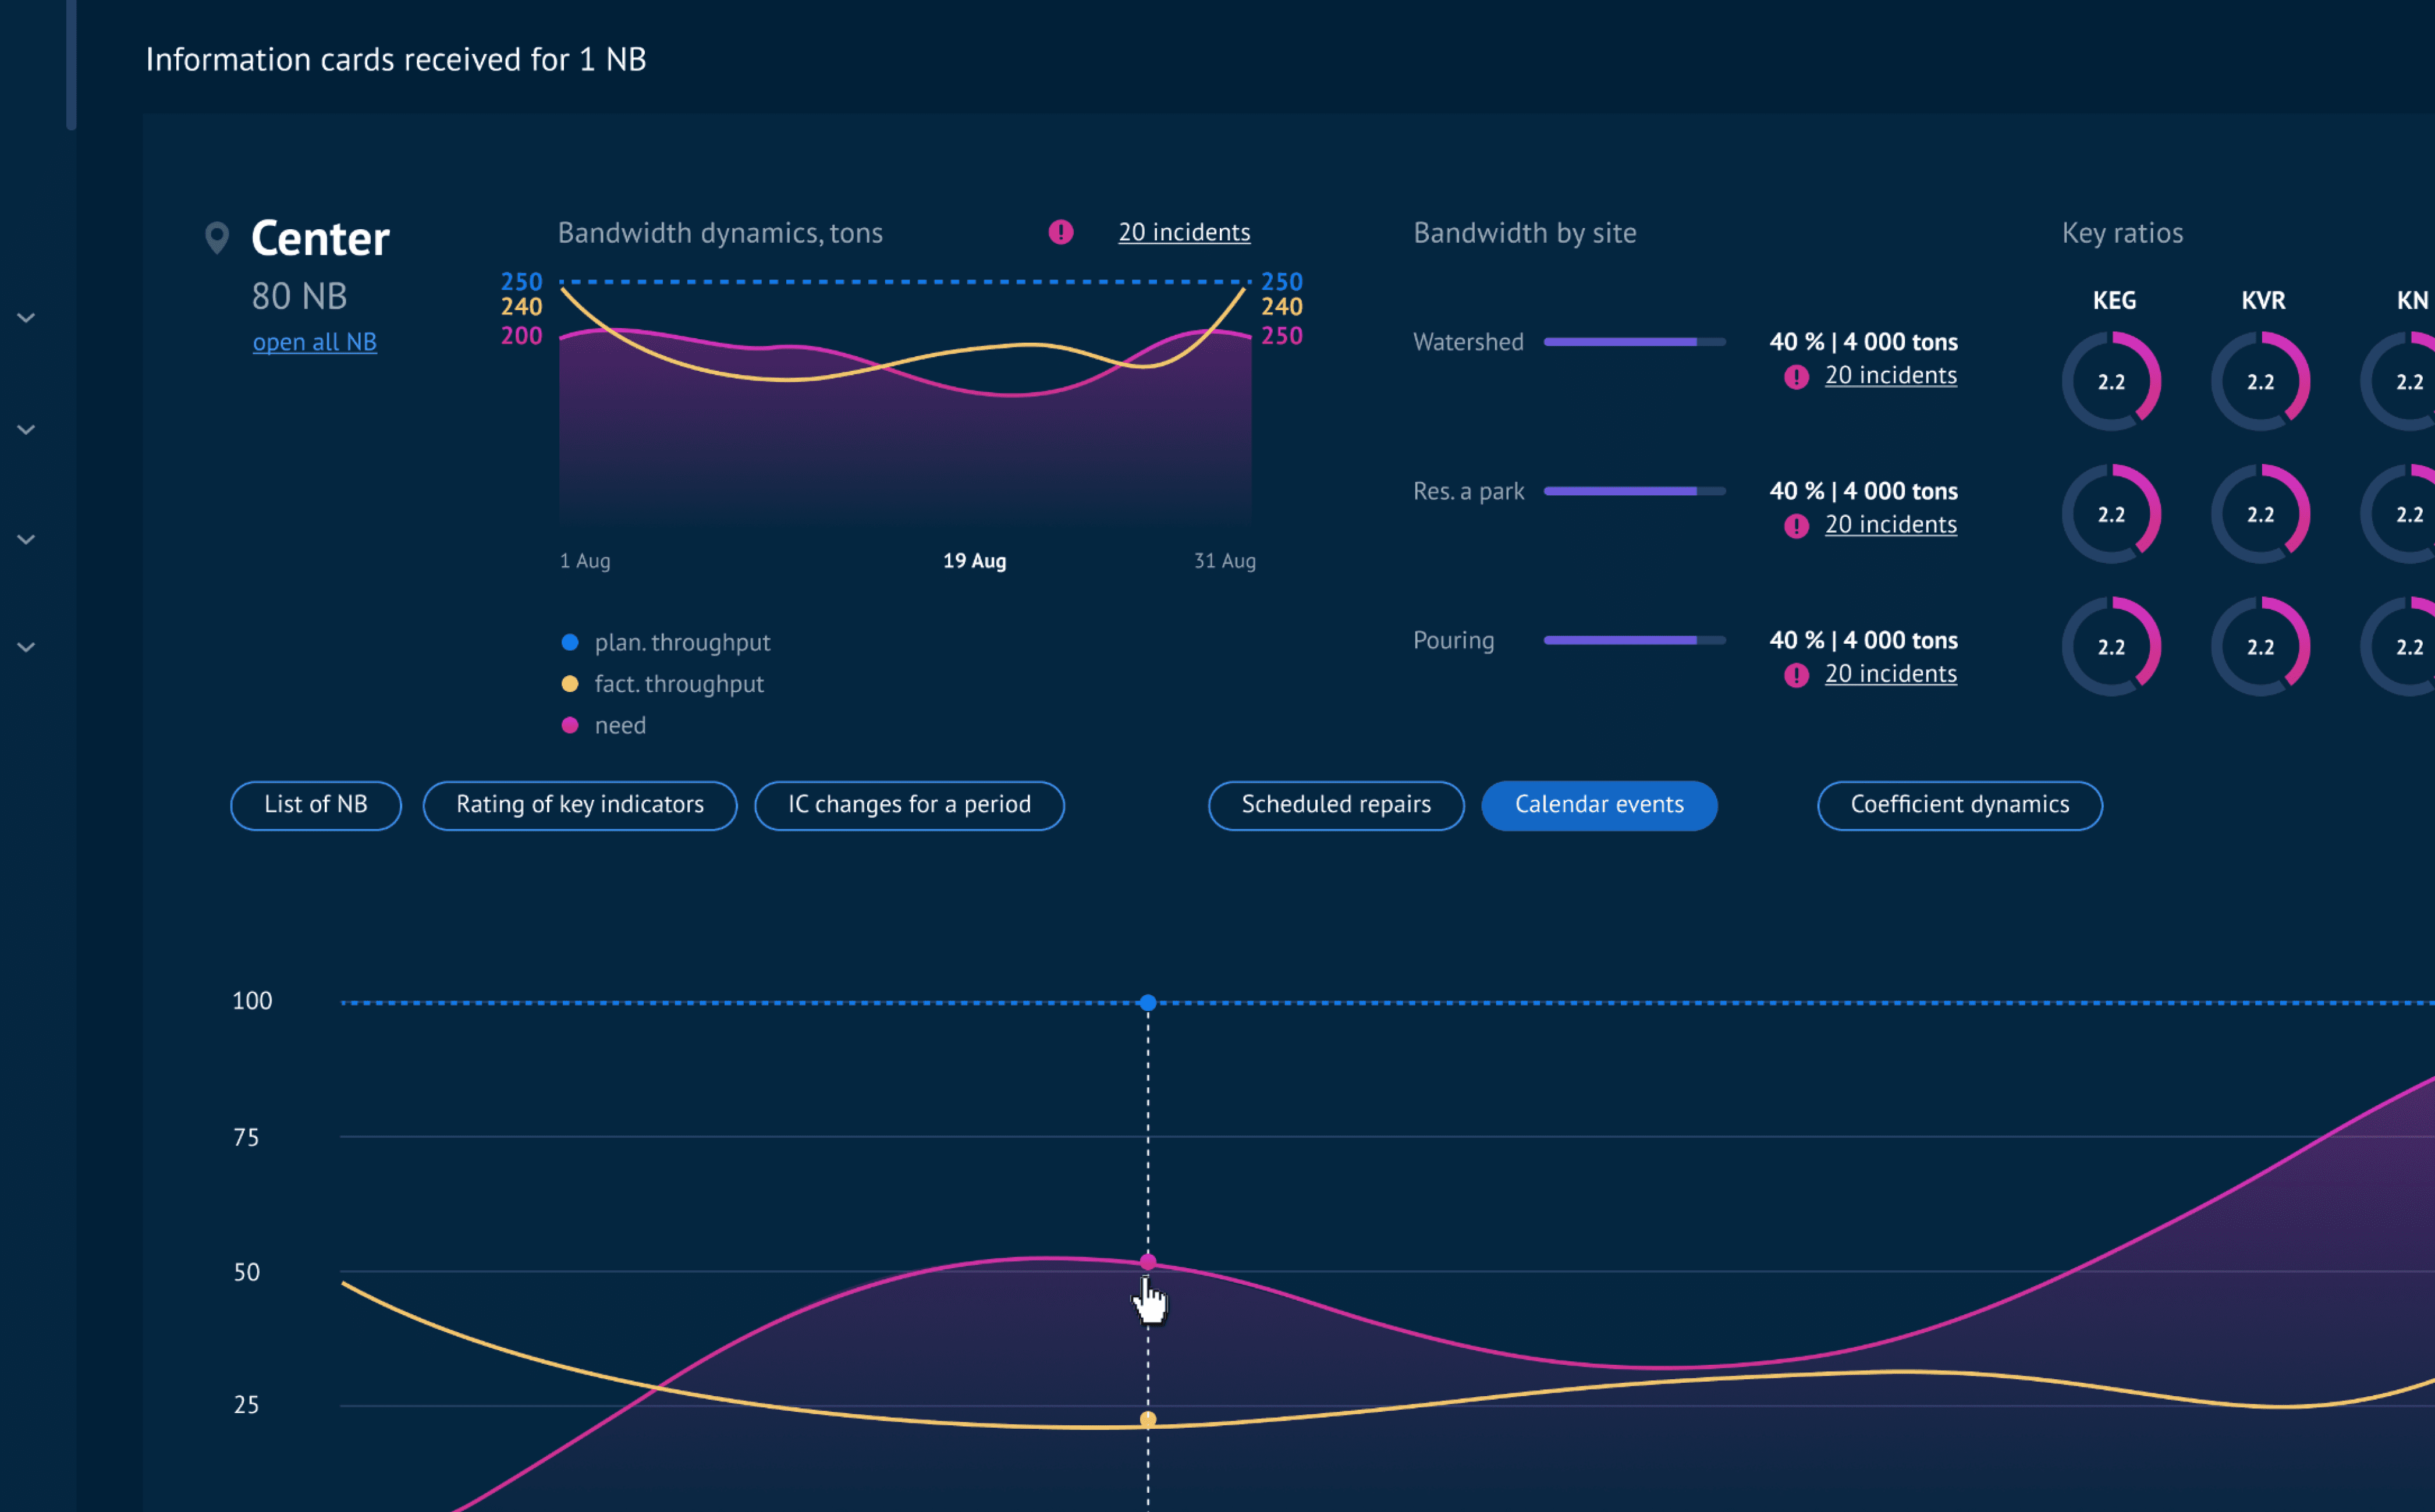
Task: Switch to the Scheduled repairs tab
Action: [x=1336, y=805]
